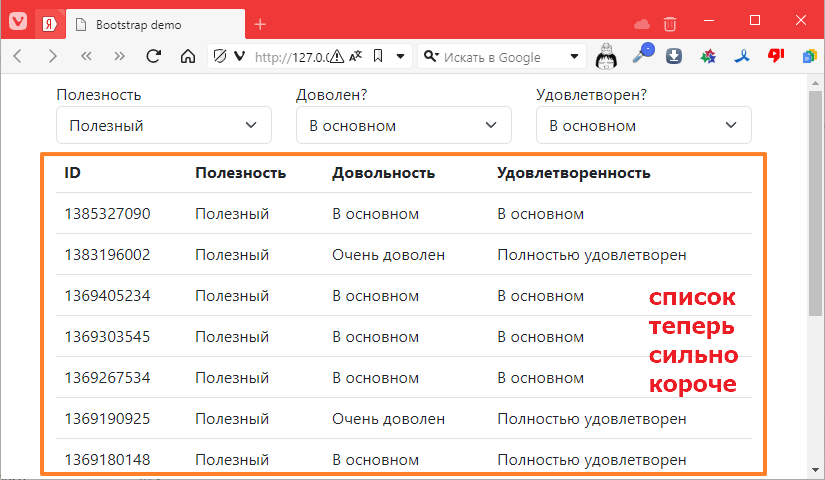This screenshot has height=480, width=825.
Task: Bookmark this page via address bar icon
Action: [377, 57]
